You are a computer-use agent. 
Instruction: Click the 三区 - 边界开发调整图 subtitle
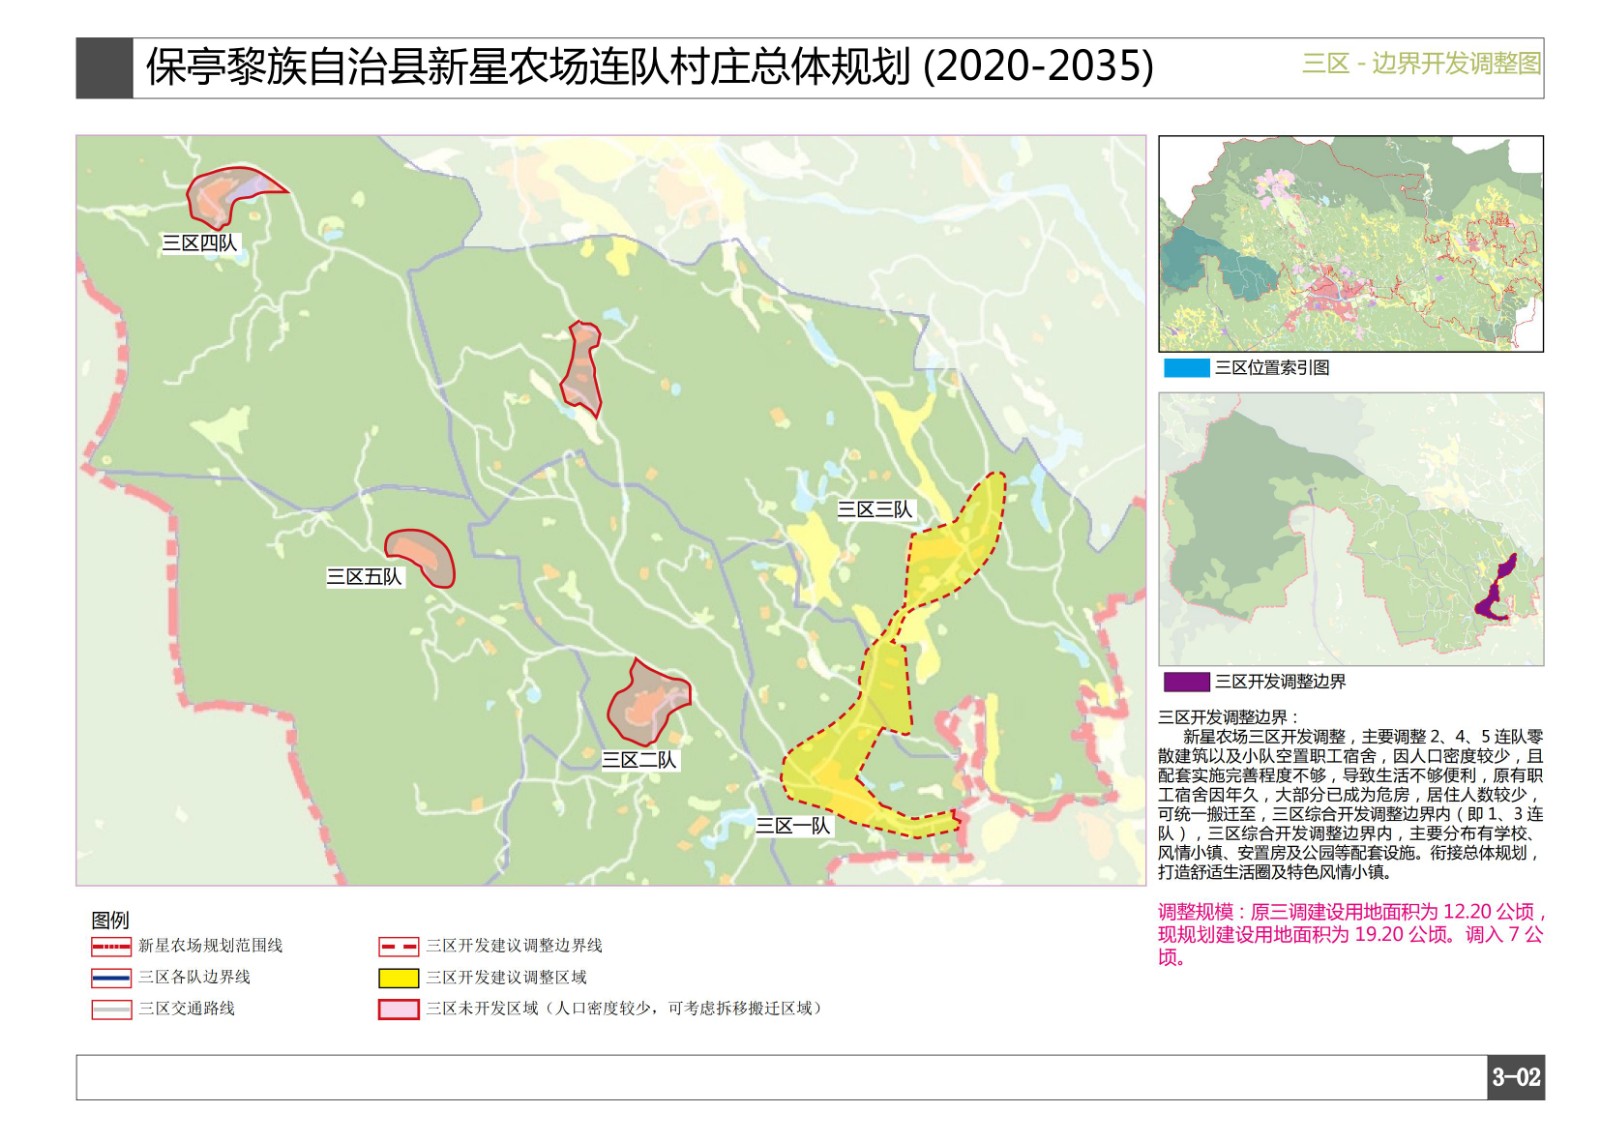tap(1420, 64)
